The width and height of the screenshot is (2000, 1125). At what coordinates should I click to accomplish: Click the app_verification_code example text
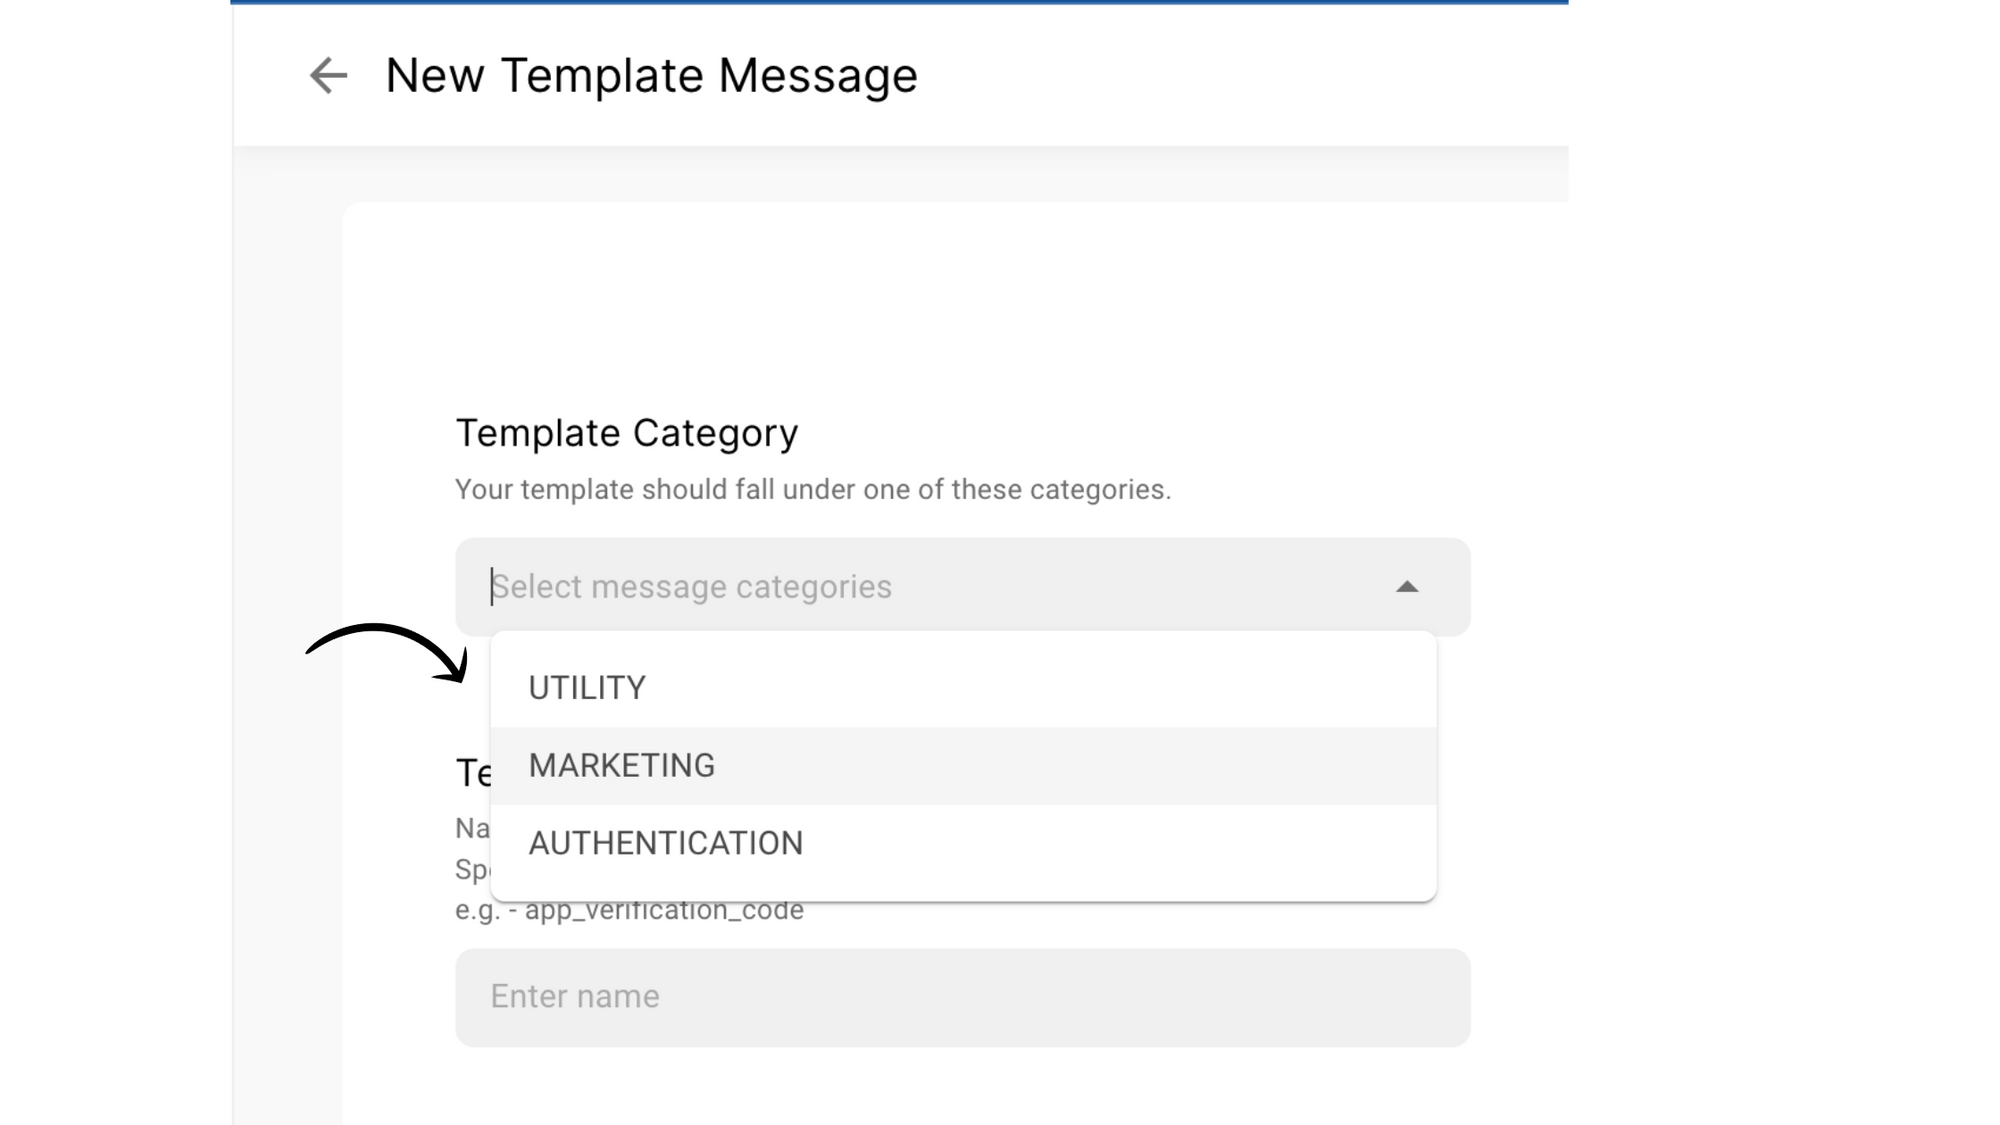(x=664, y=913)
